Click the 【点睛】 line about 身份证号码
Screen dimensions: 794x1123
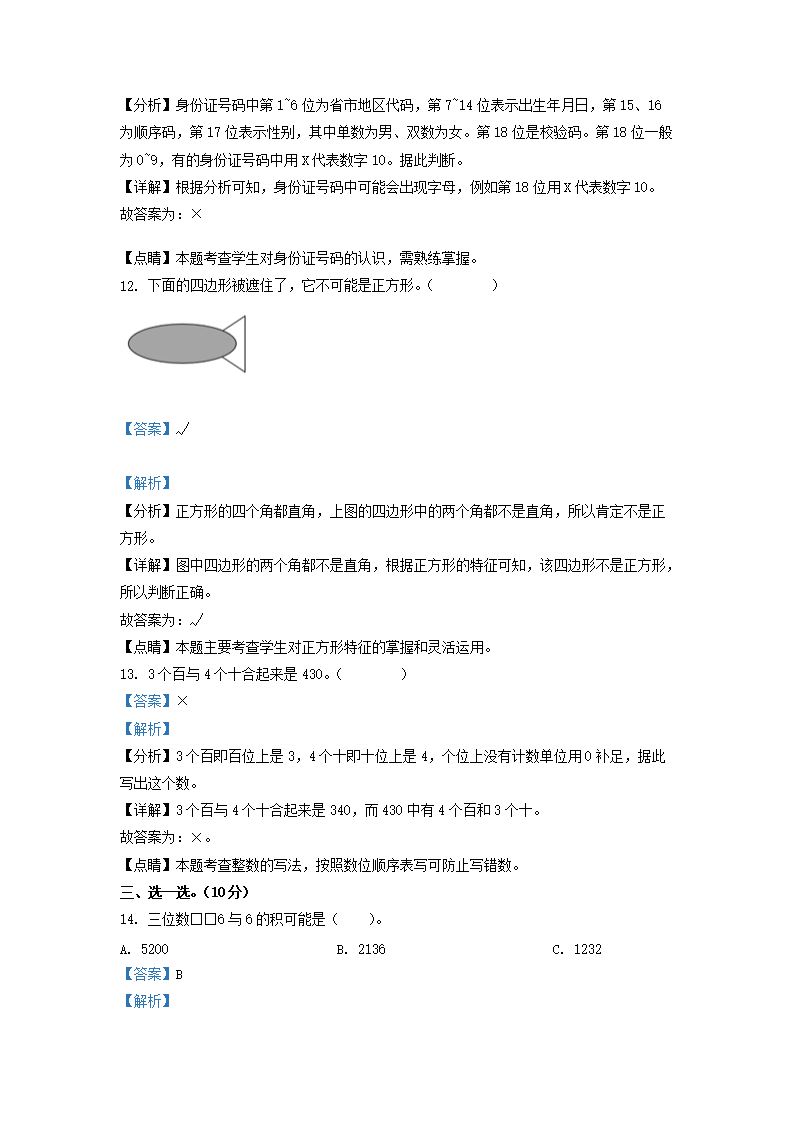(x=299, y=259)
